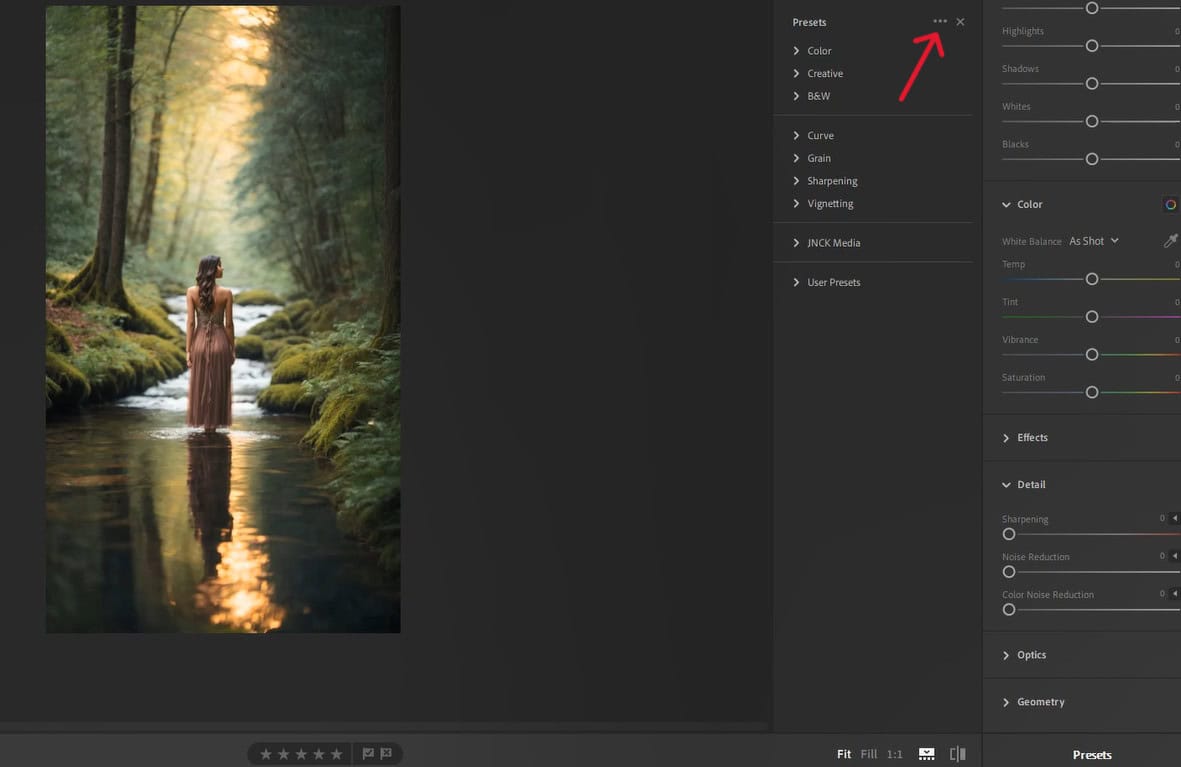Viewport: 1181px width, 767px height.
Task: Click the Detail Sharpening slider handle
Action: pyautogui.click(x=1009, y=534)
